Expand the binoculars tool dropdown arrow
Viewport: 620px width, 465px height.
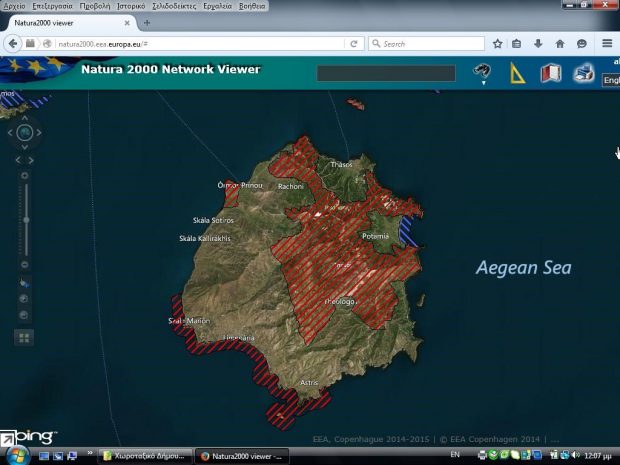click(483, 83)
